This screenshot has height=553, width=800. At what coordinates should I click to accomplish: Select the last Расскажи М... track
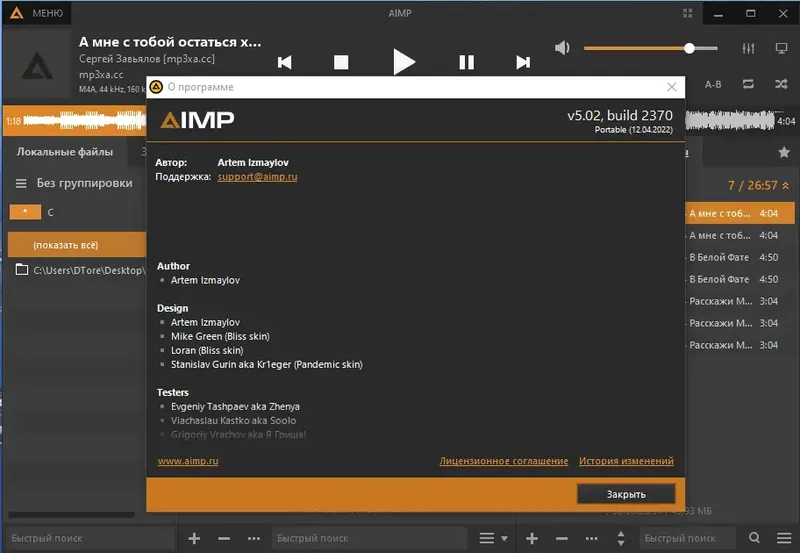tap(739, 345)
